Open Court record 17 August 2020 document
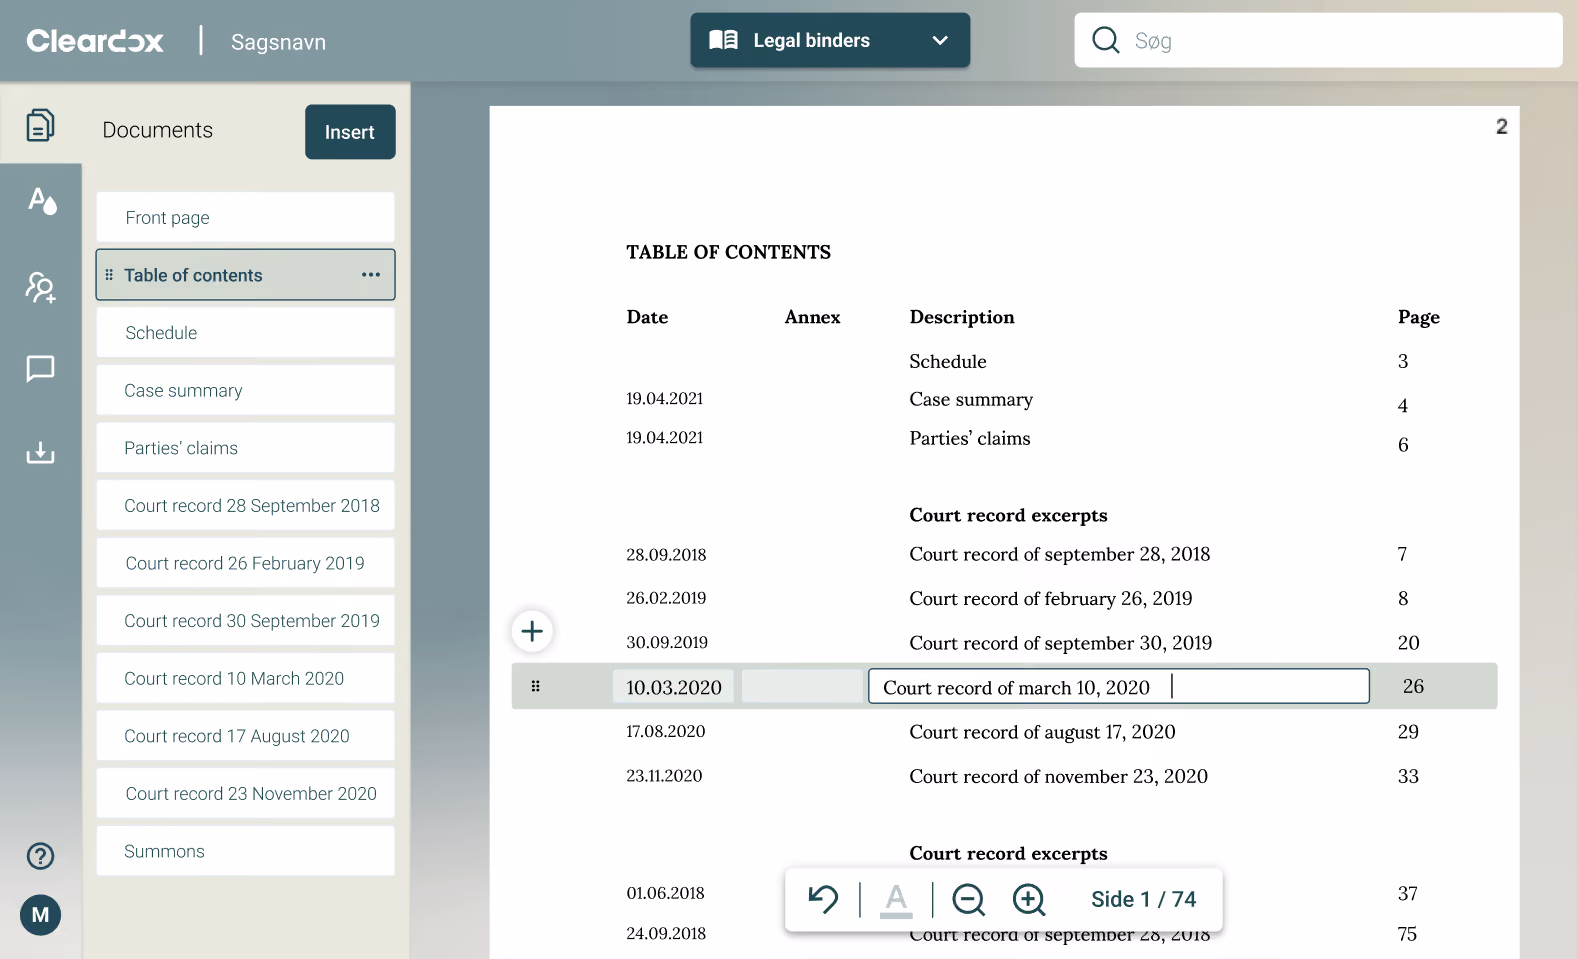 [x=245, y=735]
